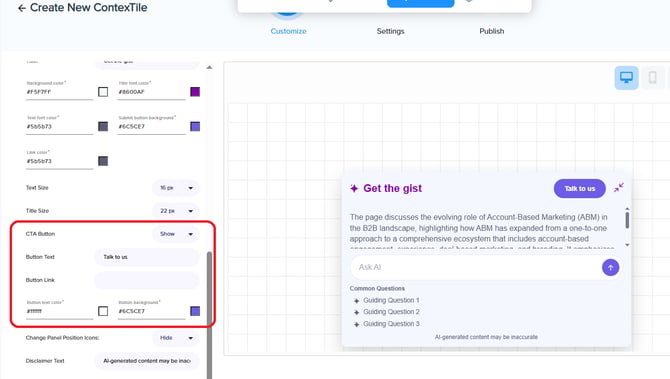The image size is (670, 379).
Task: Click the Button Text input field
Action: click(147, 257)
